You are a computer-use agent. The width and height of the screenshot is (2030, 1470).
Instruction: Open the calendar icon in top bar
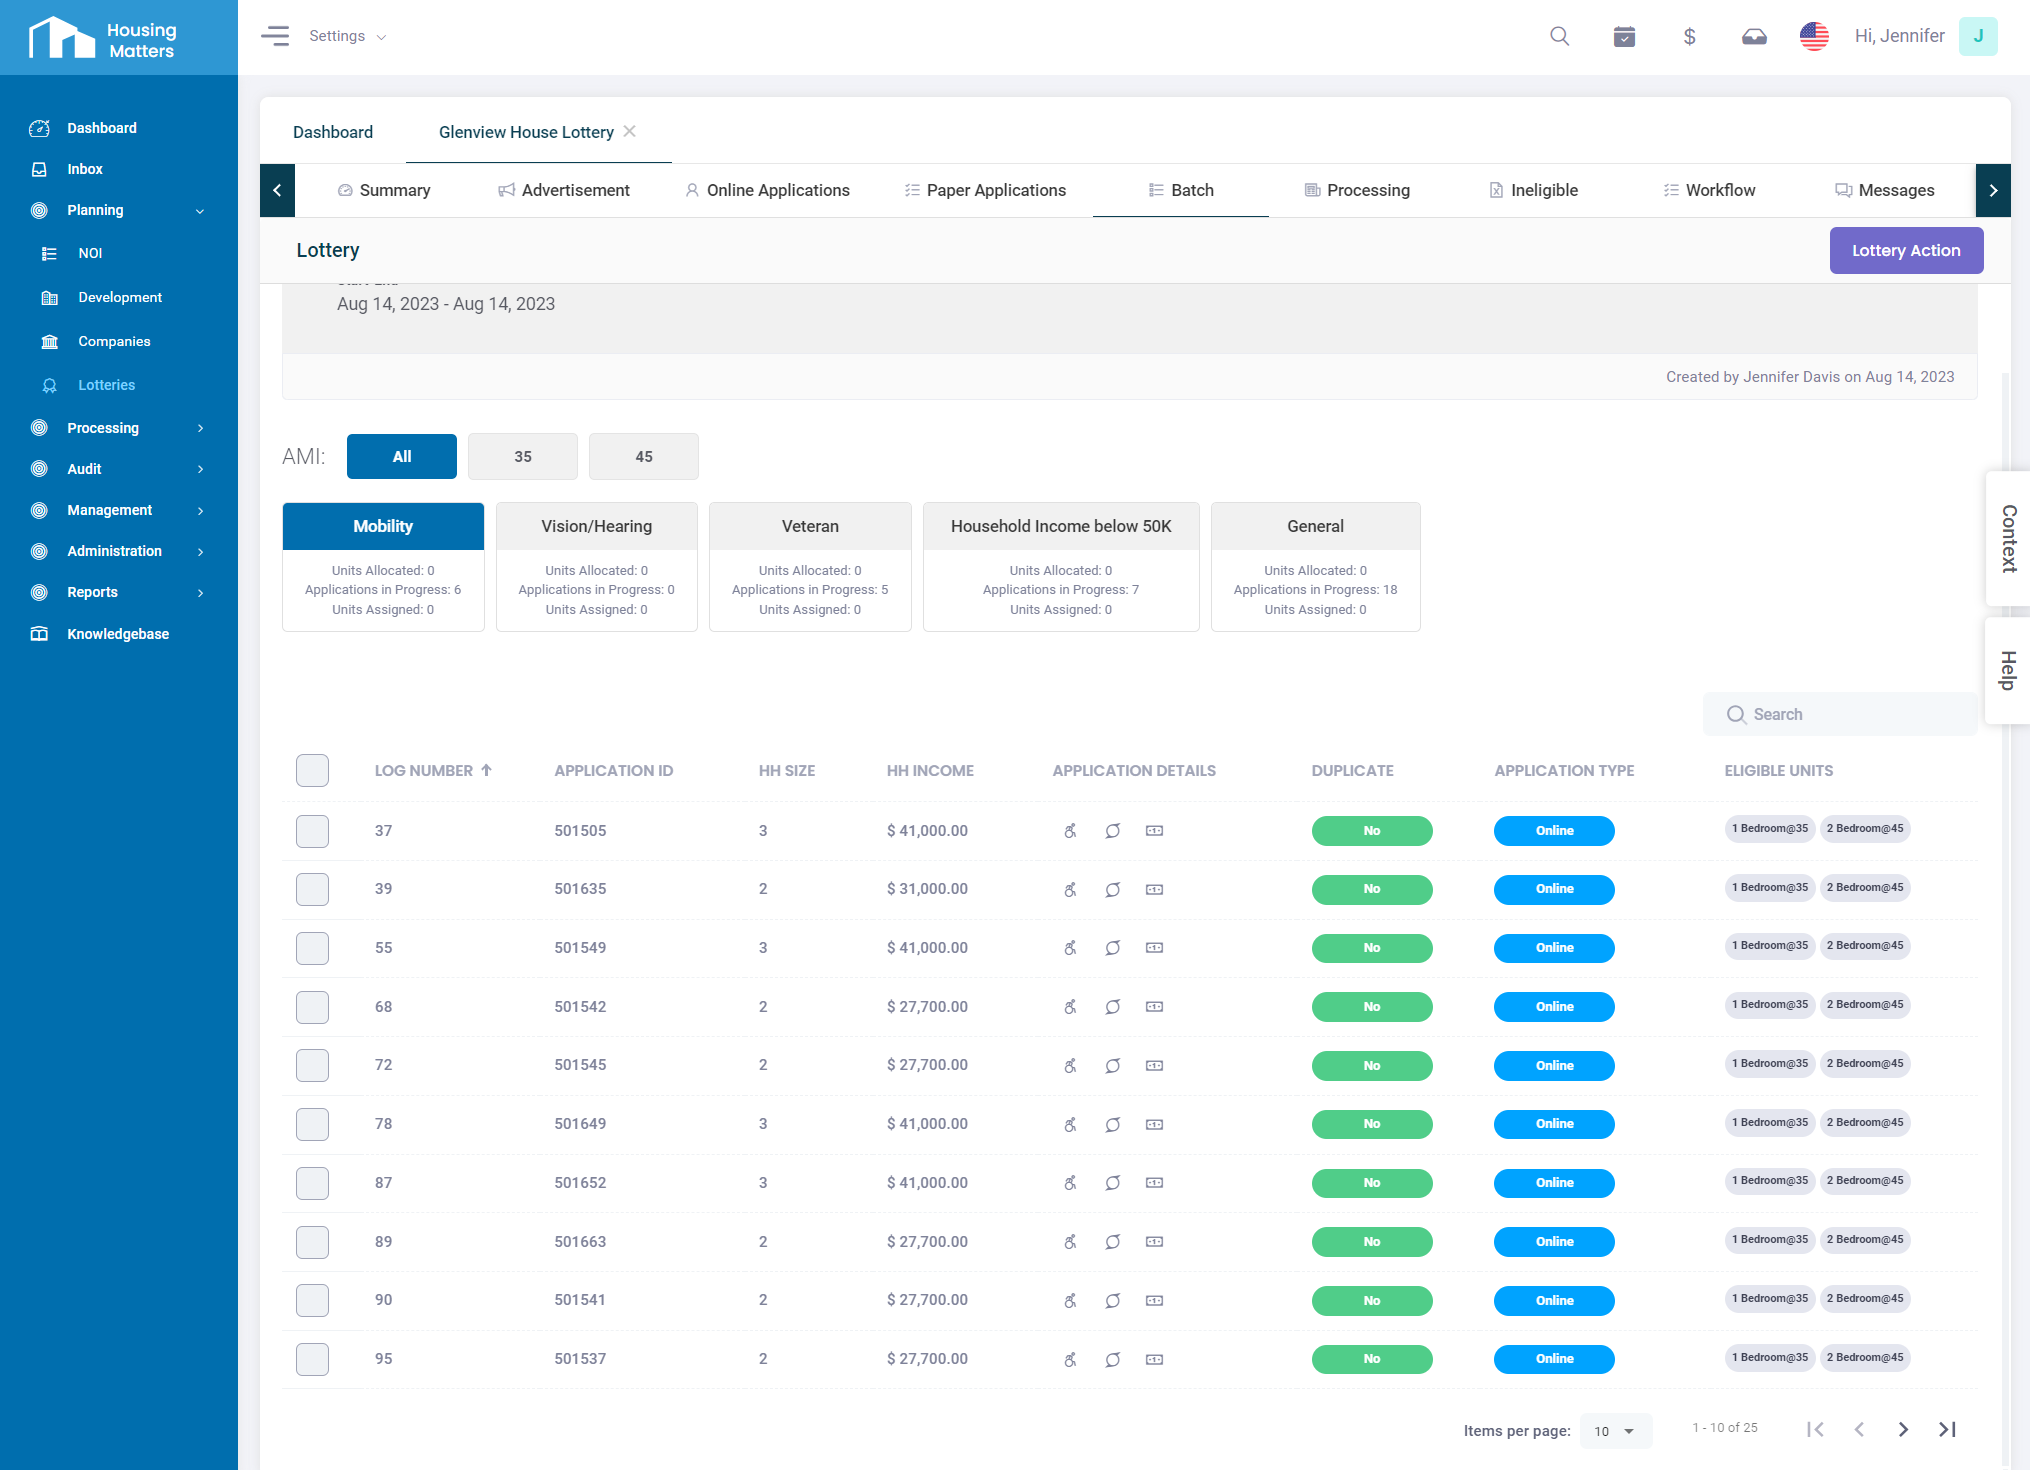(x=1624, y=37)
